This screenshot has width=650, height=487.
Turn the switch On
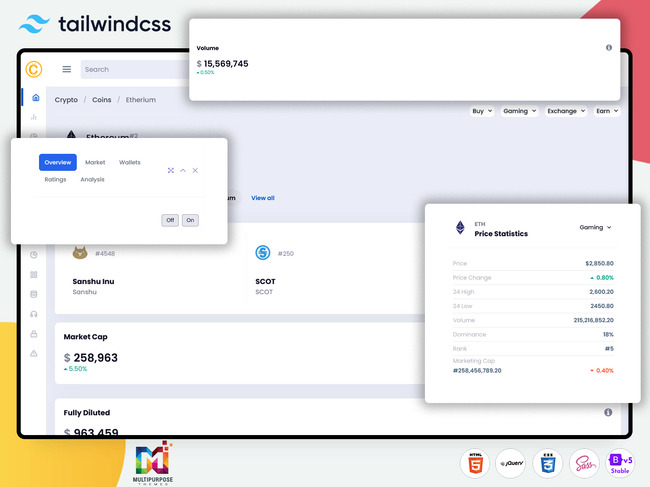click(190, 220)
